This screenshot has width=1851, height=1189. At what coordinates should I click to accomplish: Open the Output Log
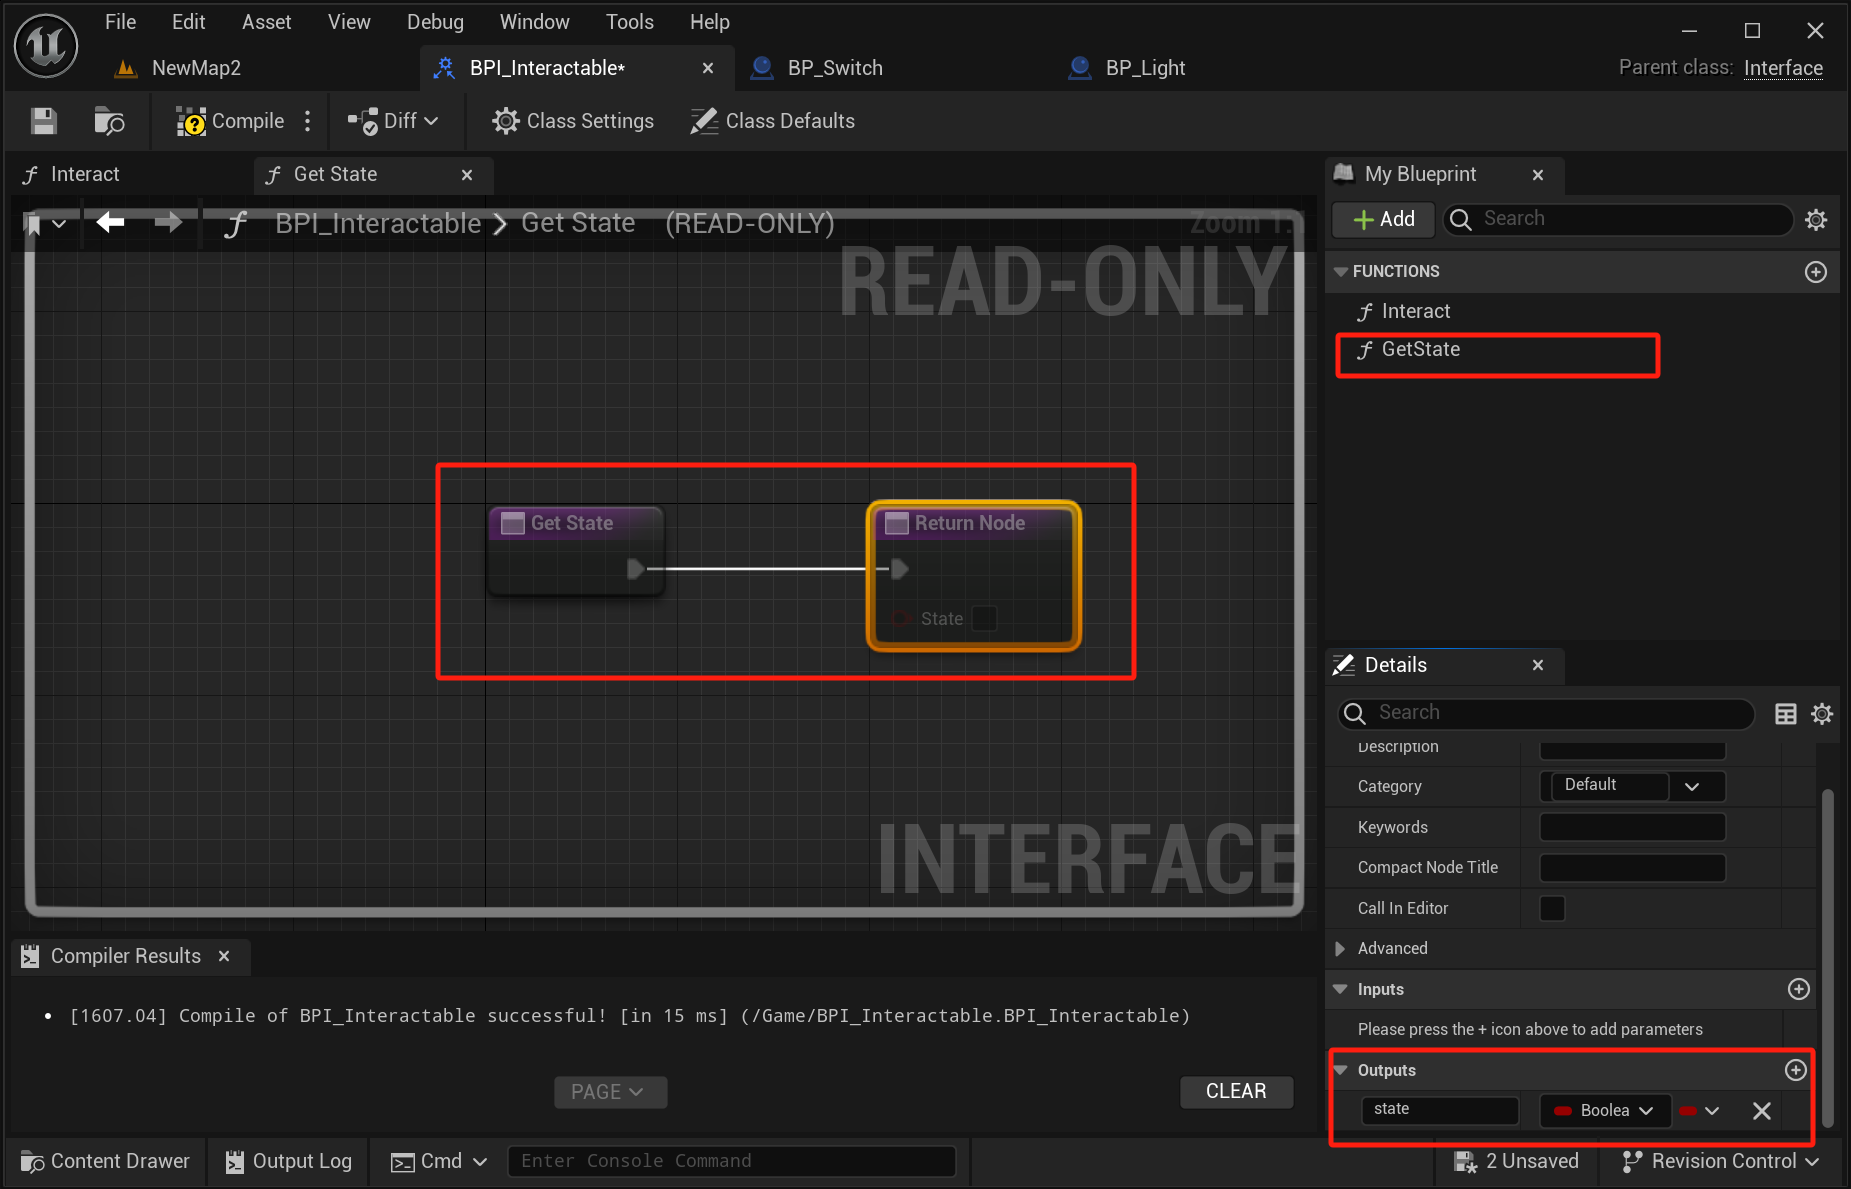coord(288,1161)
